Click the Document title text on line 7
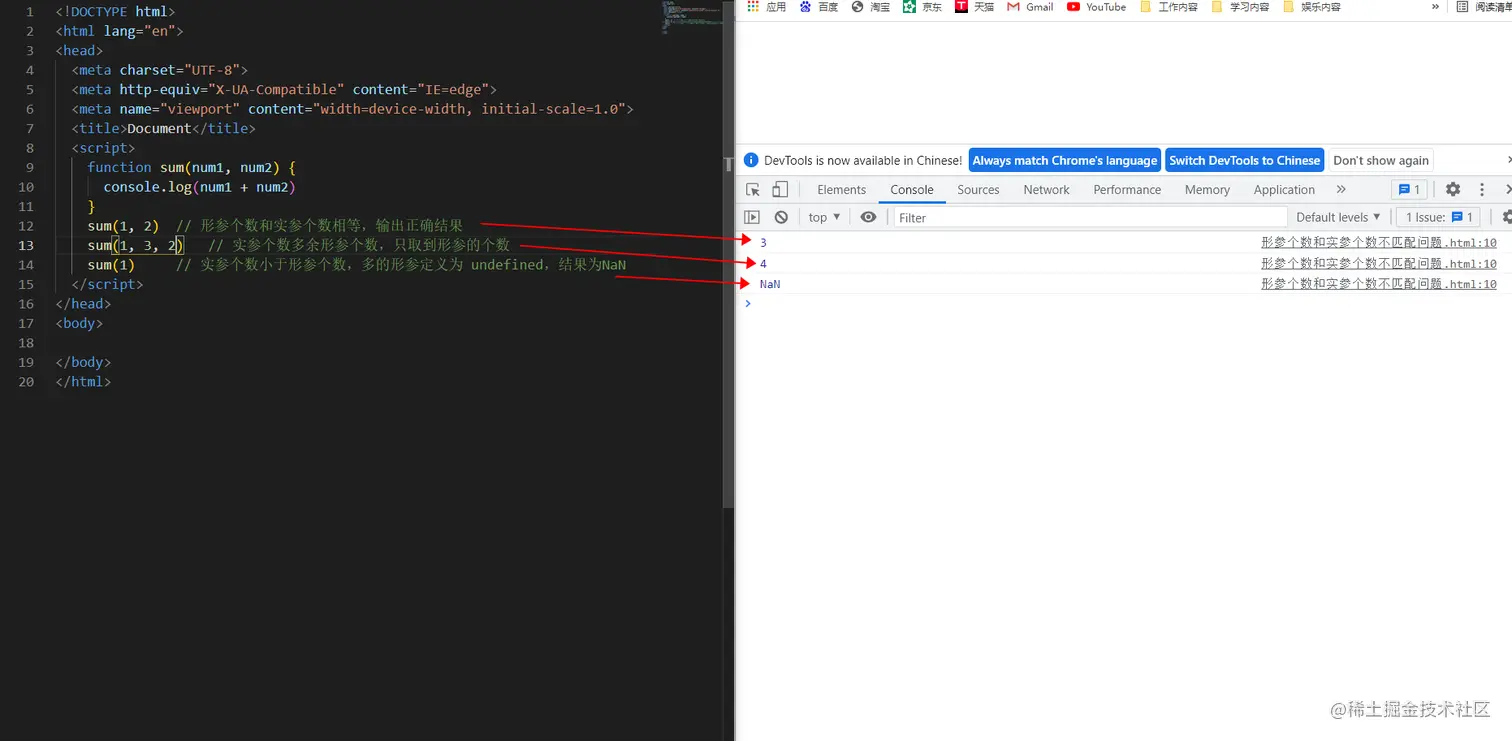 [x=159, y=128]
